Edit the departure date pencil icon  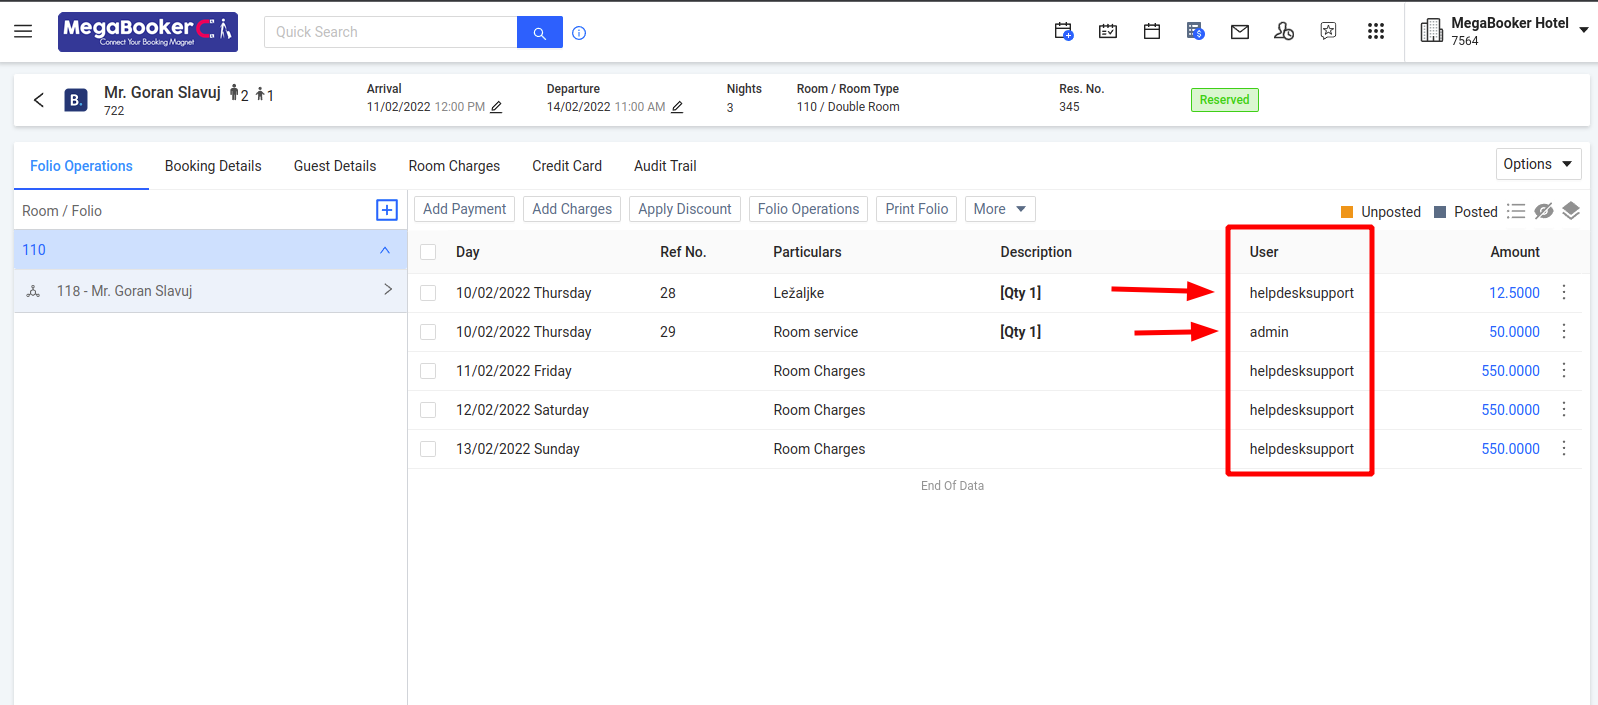pyautogui.click(x=677, y=107)
